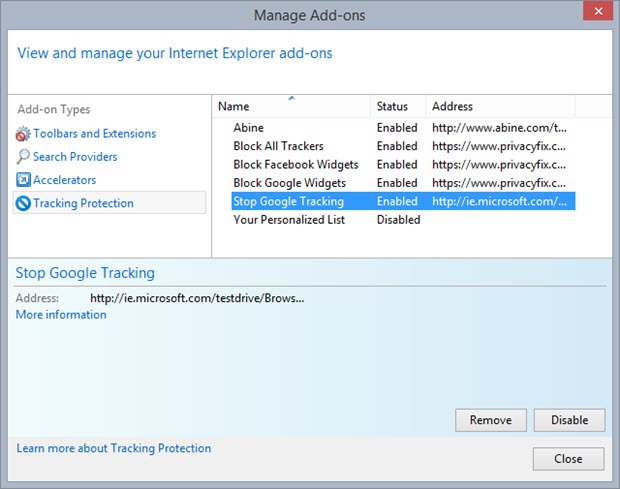Switch to Accelerators add-on type
The width and height of the screenshot is (620, 489).
pyautogui.click(x=64, y=180)
